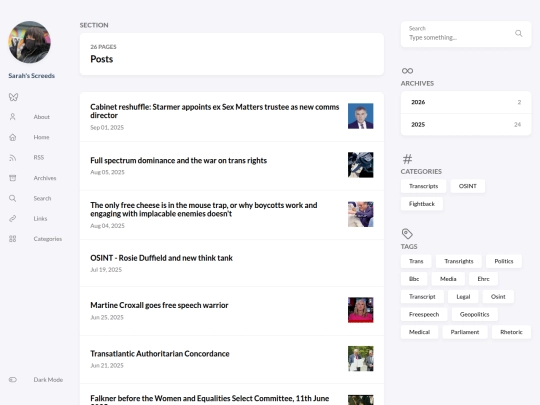Select the Transcript tag
This screenshot has height=405, width=540.
(x=422, y=297)
